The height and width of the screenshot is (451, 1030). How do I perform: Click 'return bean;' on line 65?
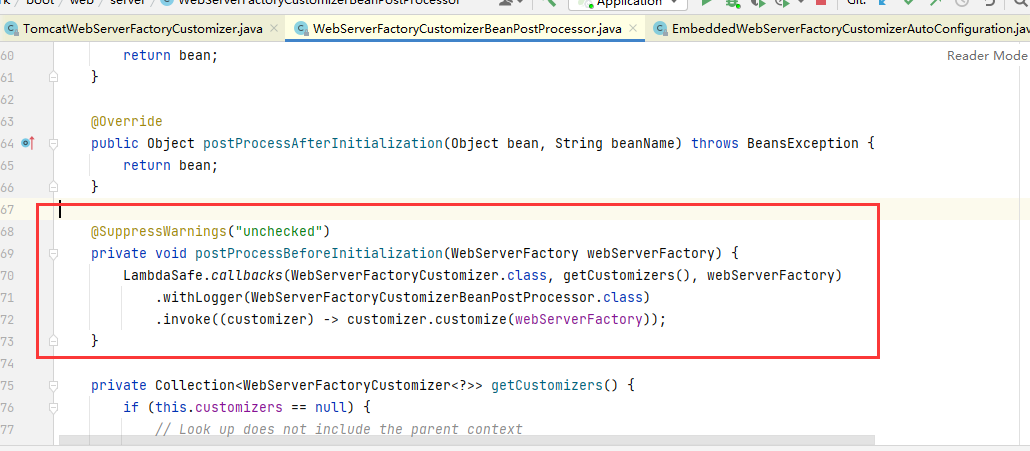[x=170, y=165]
